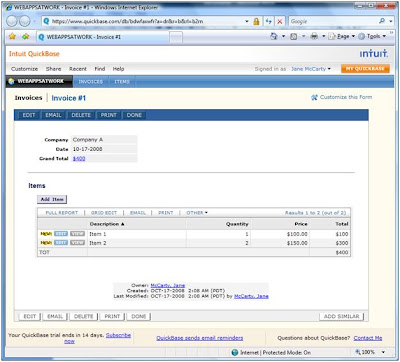This screenshot has height=362, width=400.
Task: Open the Page dropdown menu
Action: [x=342, y=36]
